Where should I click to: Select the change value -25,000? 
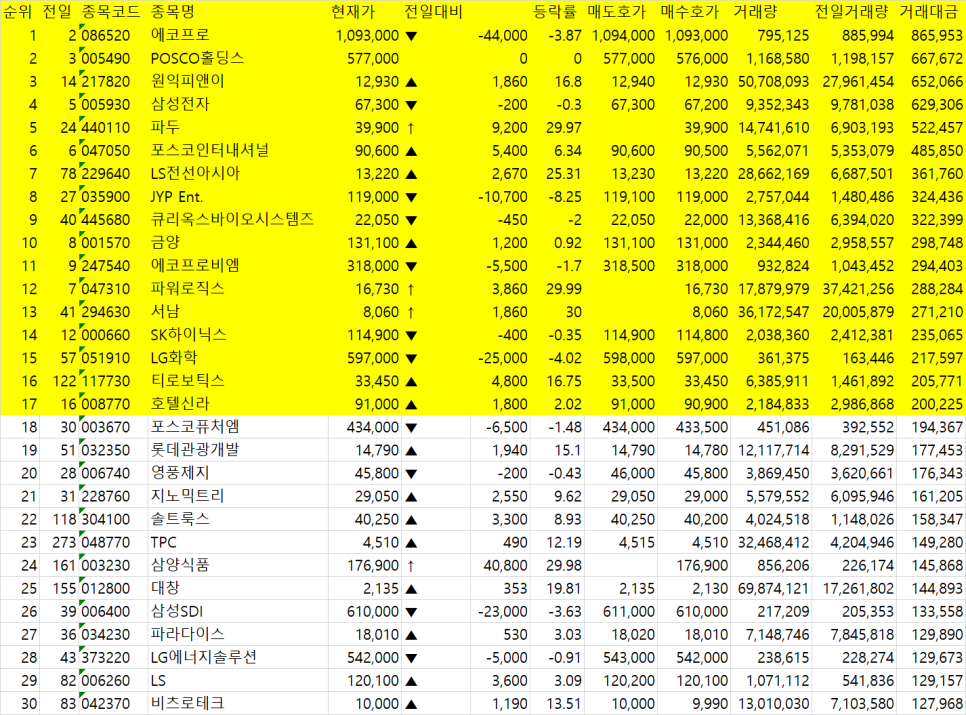[503, 358]
